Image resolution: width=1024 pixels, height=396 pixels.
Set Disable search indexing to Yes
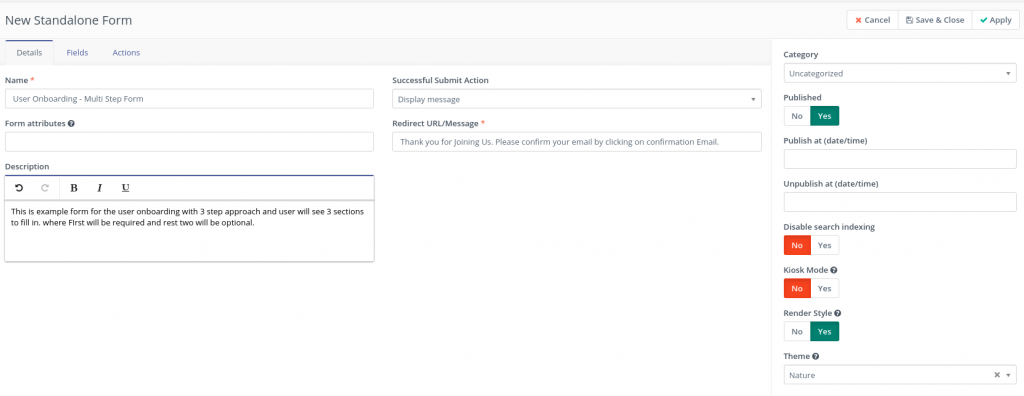[x=825, y=245]
